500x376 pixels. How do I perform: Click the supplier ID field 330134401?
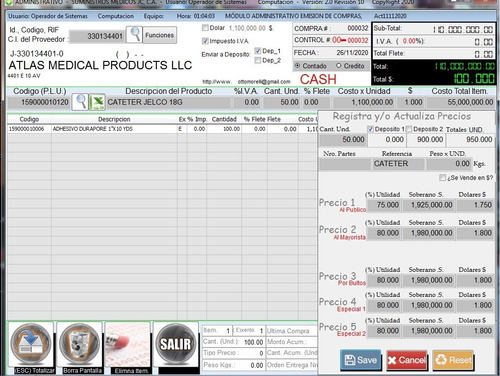(x=97, y=36)
